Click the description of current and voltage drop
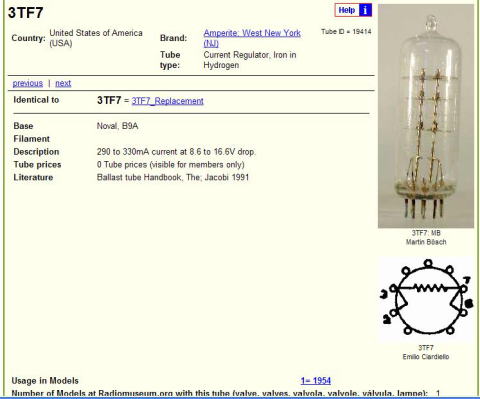The height and width of the screenshot is (399, 480). [176, 152]
